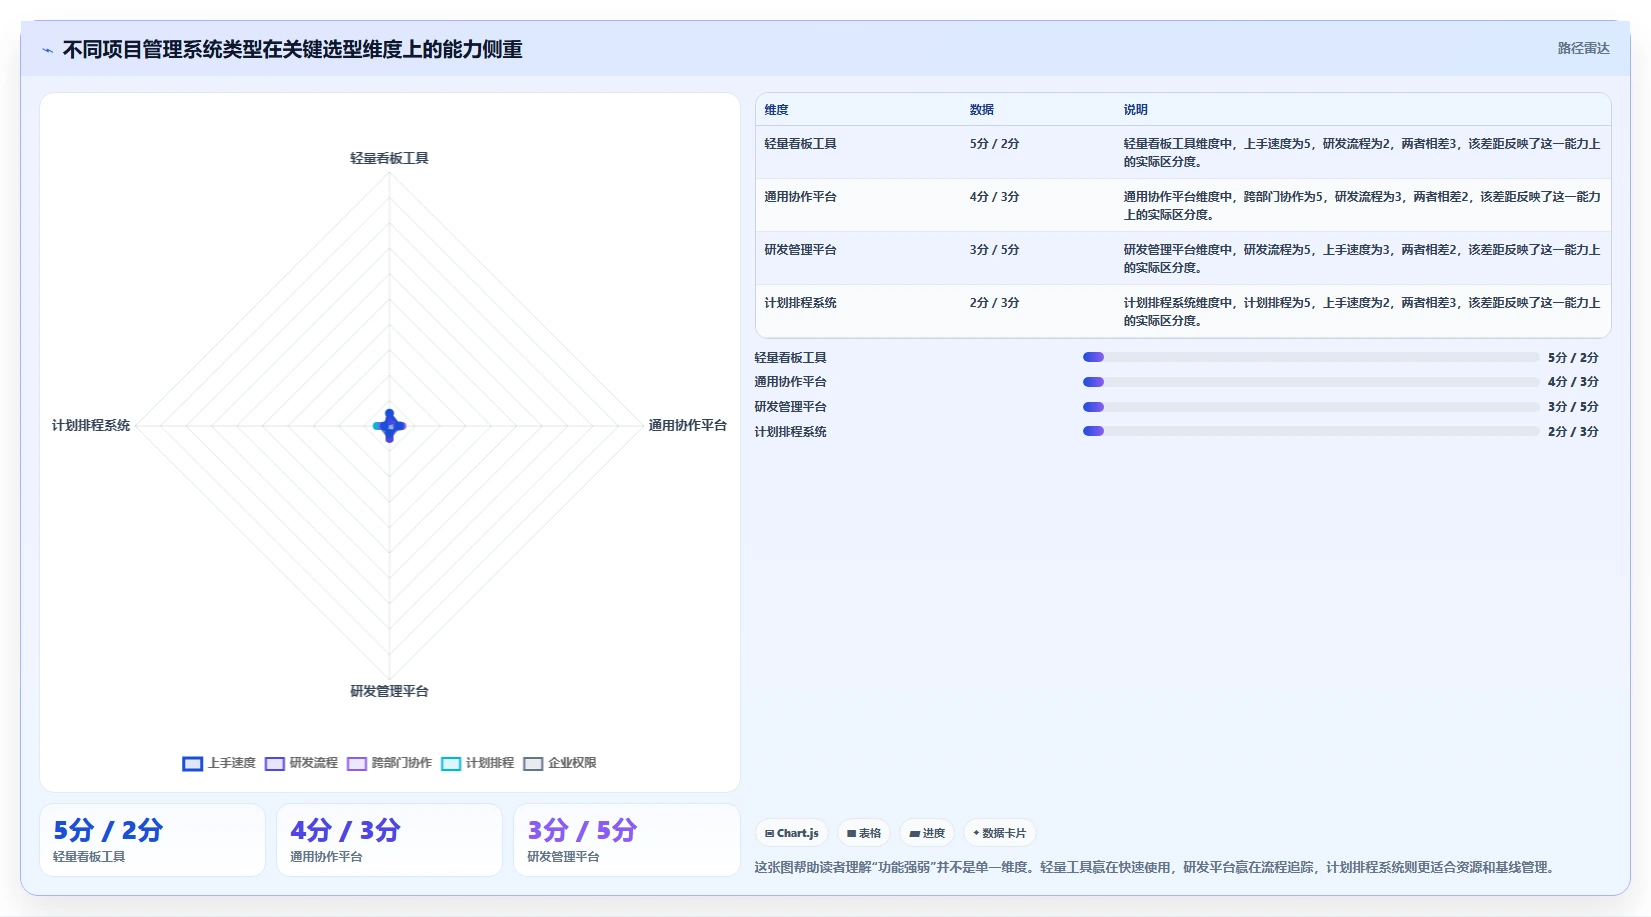Open the 3分 / 5分 研发管理平台 card
Image resolution: width=1651 pixels, height=917 pixels.
[x=627, y=840]
